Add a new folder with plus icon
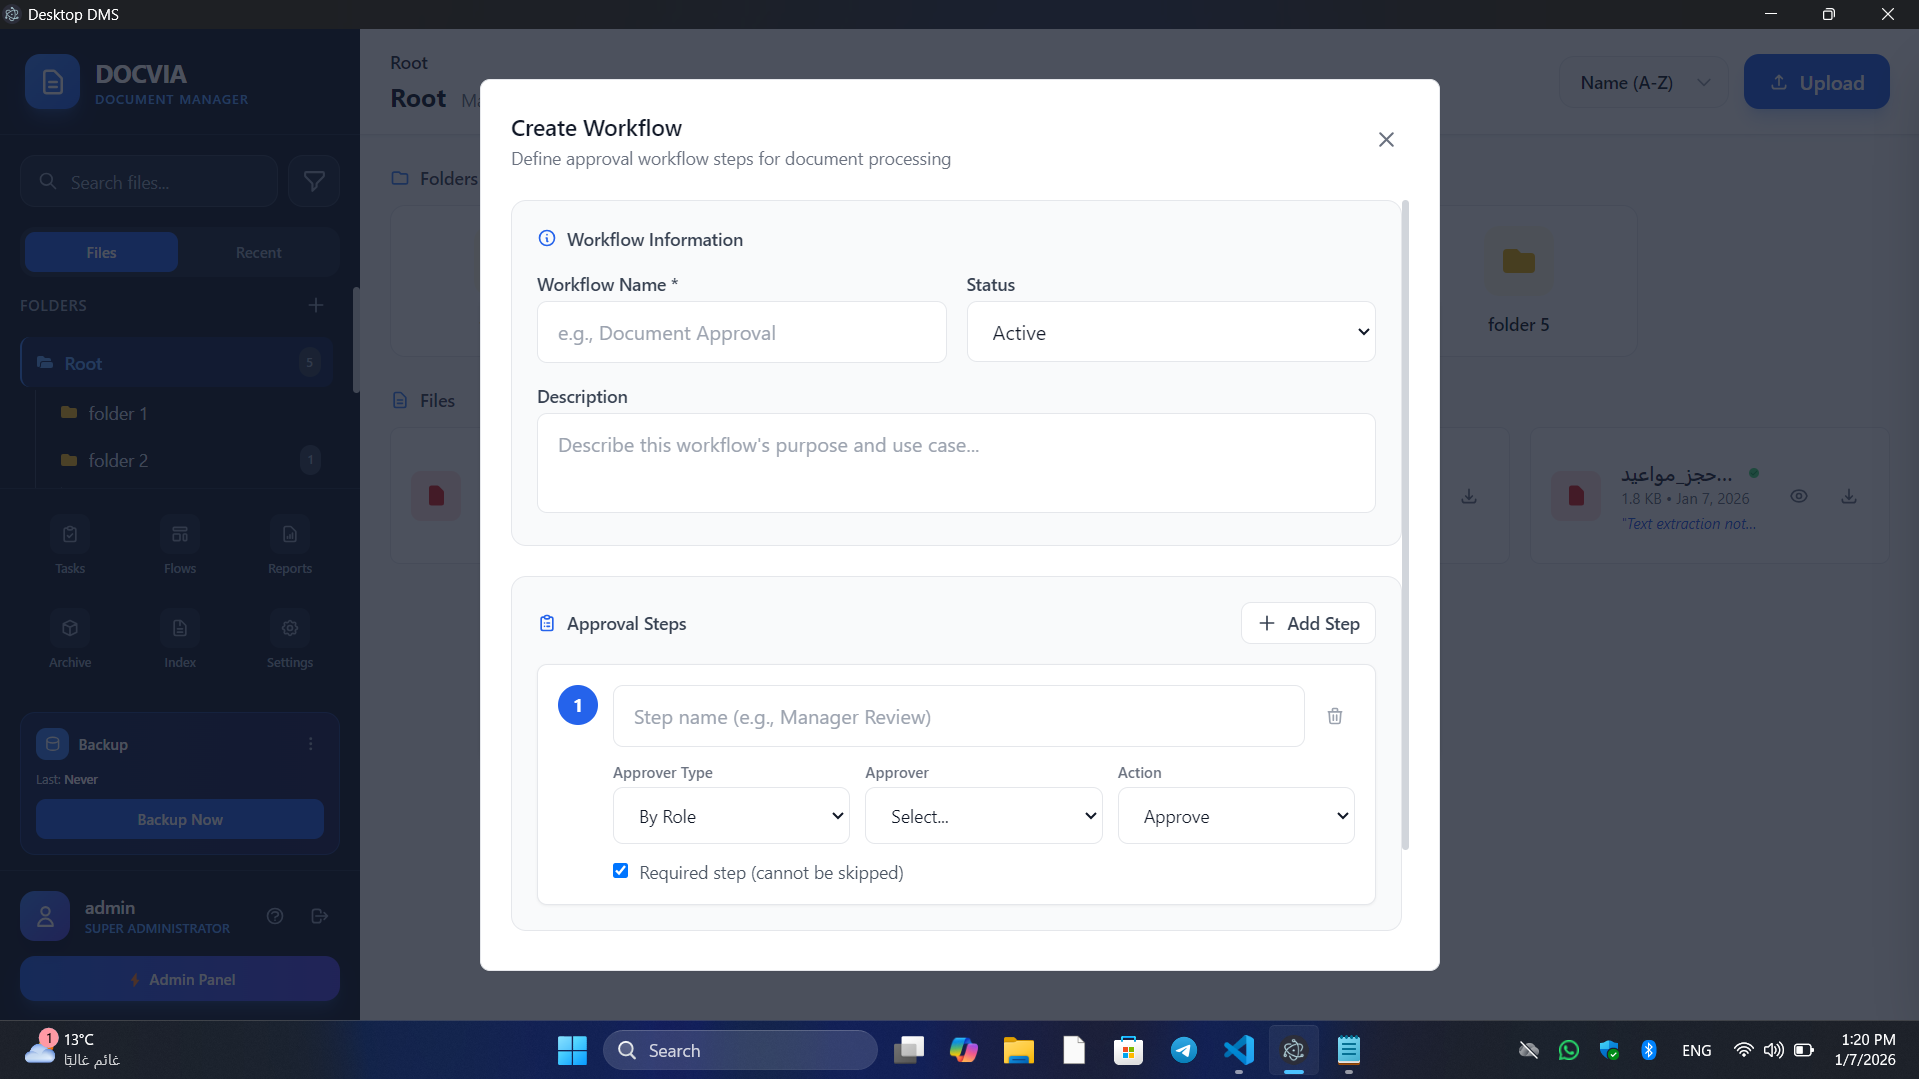Screen dimensions: 1919x1079 coord(316,306)
